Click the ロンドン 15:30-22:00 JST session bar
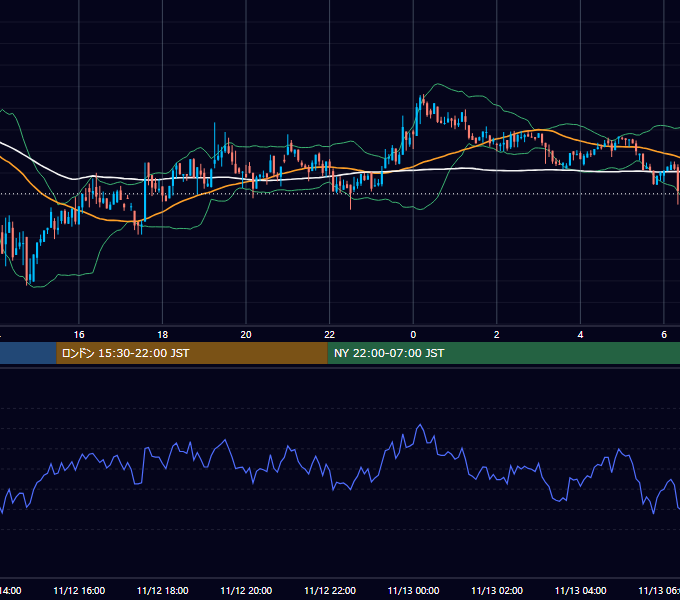 [x=192, y=353]
